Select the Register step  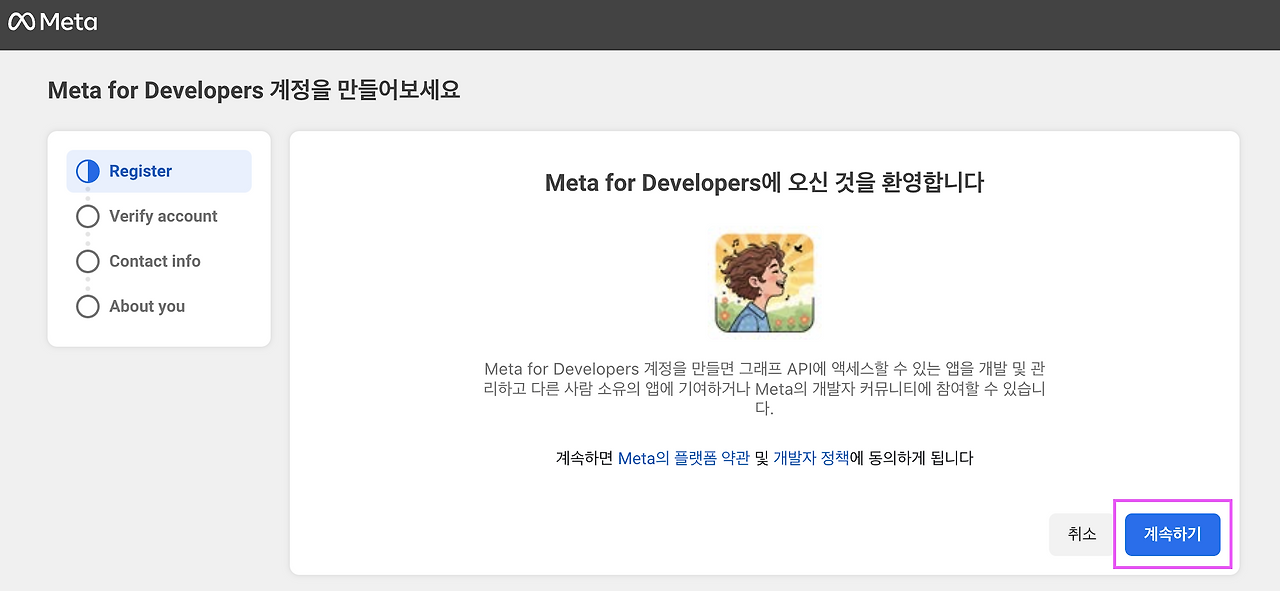(159, 171)
